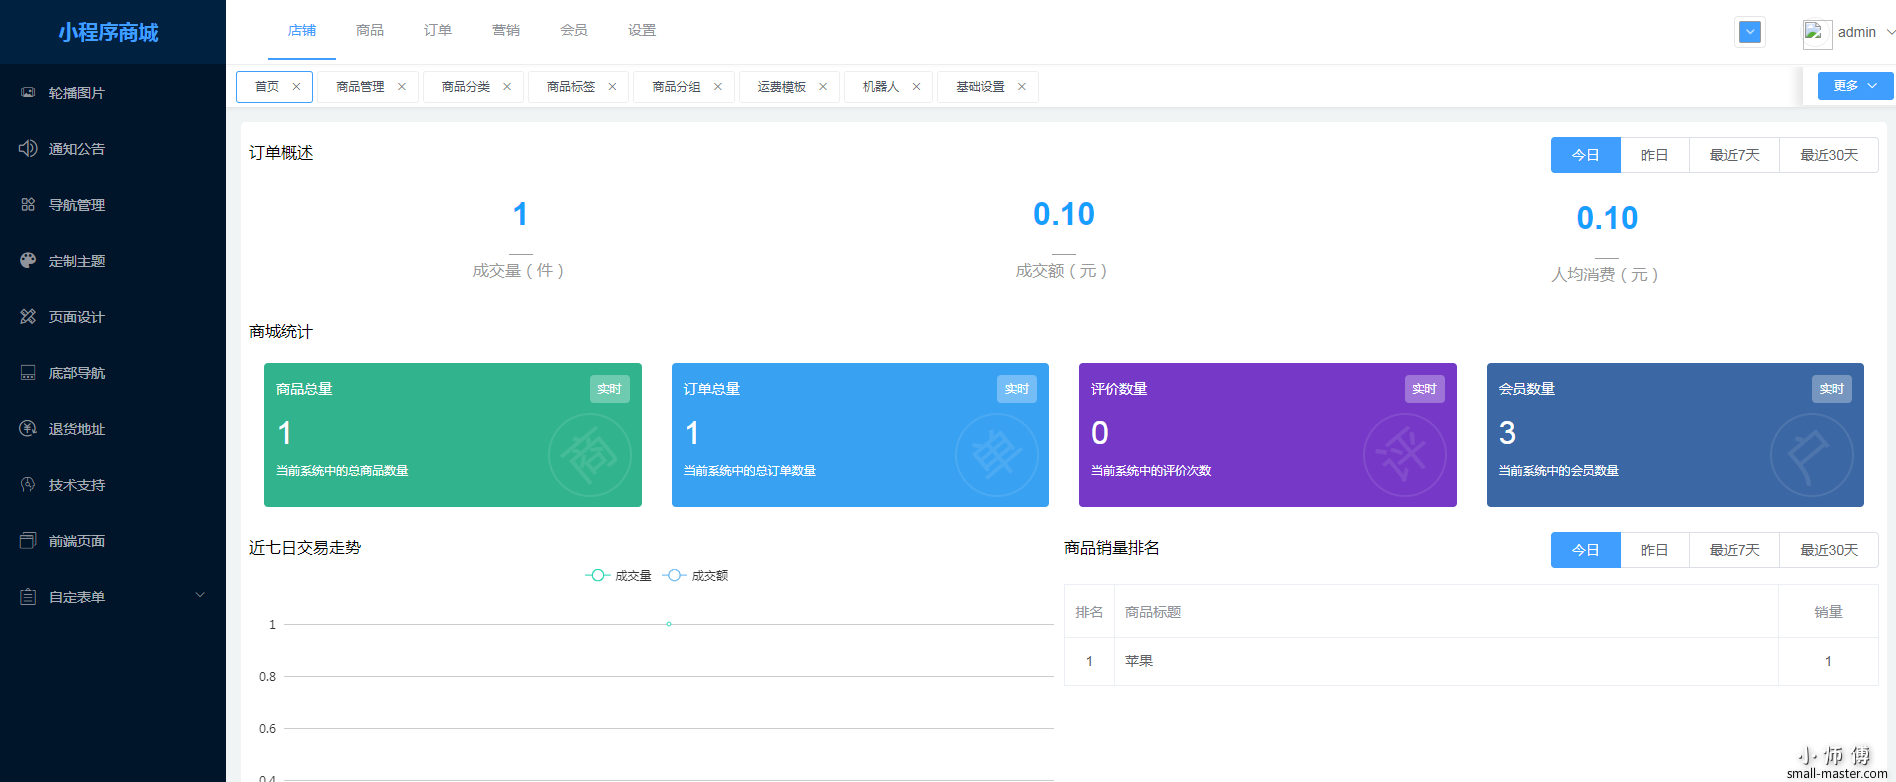Click the 底部导航 bottom bar icon
This screenshot has height=782, width=1896.
click(28, 372)
